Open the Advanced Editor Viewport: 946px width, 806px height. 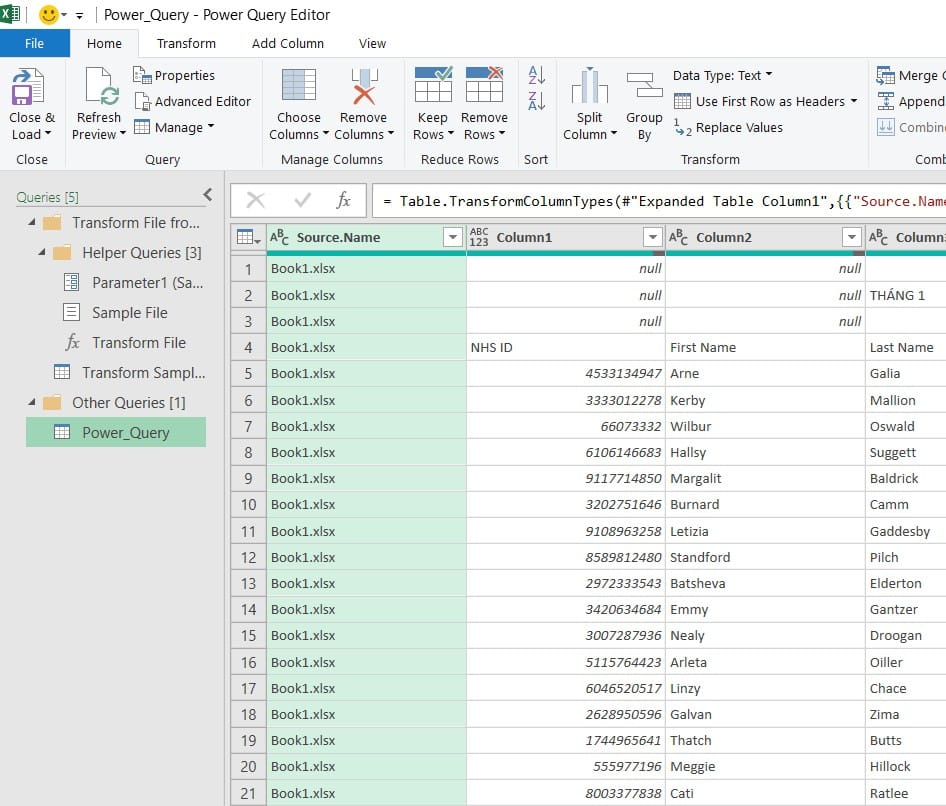click(x=192, y=101)
